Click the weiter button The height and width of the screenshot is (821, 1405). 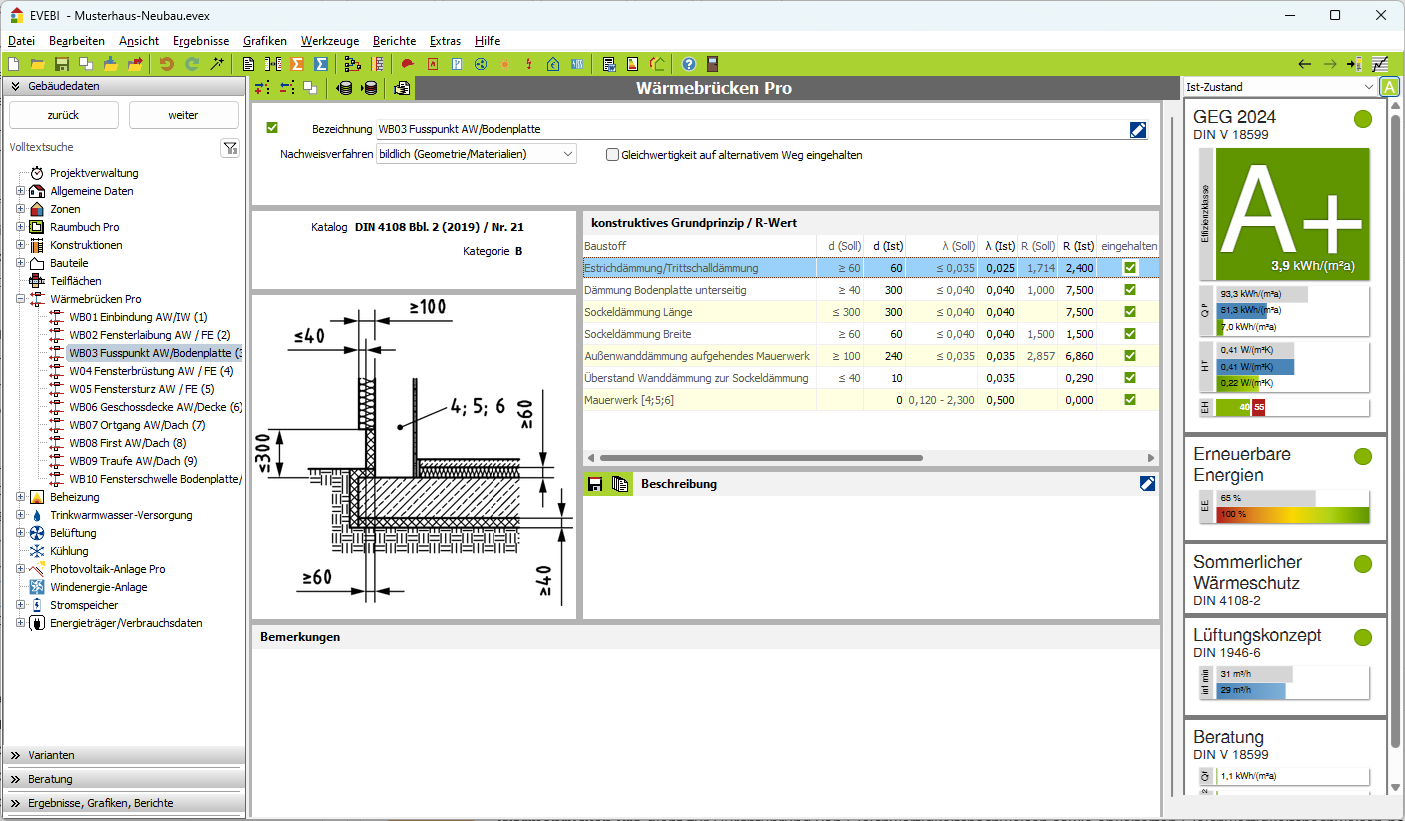(183, 115)
